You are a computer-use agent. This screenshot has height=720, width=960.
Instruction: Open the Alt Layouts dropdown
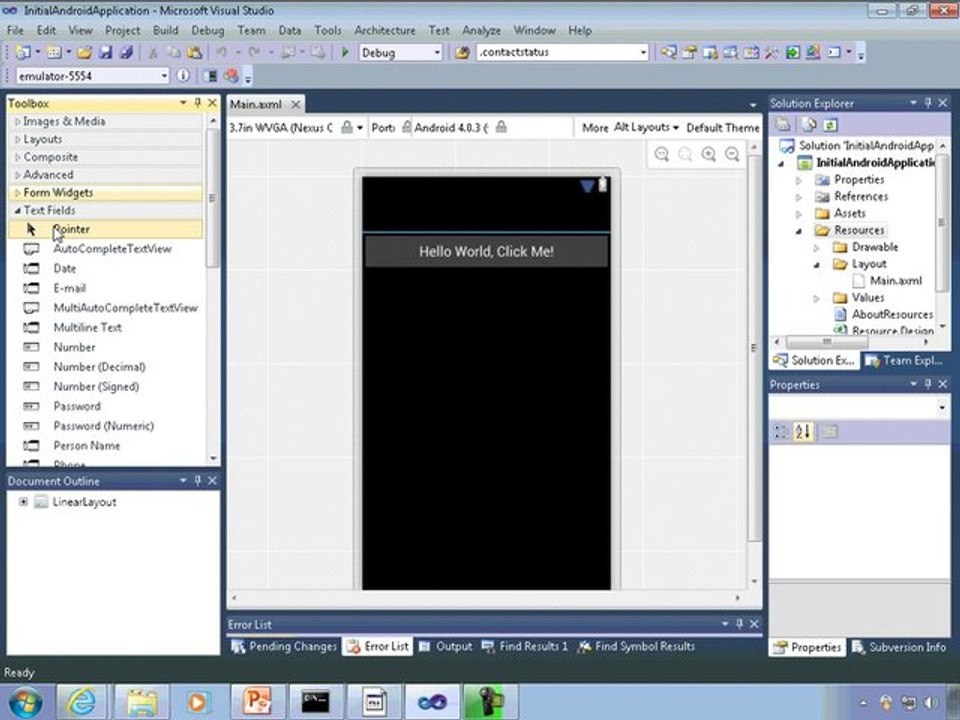[647, 127]
